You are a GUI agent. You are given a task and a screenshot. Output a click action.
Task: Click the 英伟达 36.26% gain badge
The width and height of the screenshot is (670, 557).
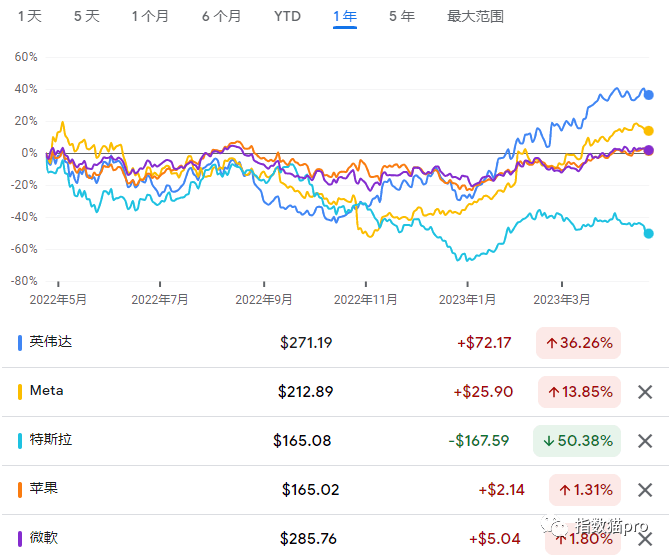coord(578,343)
